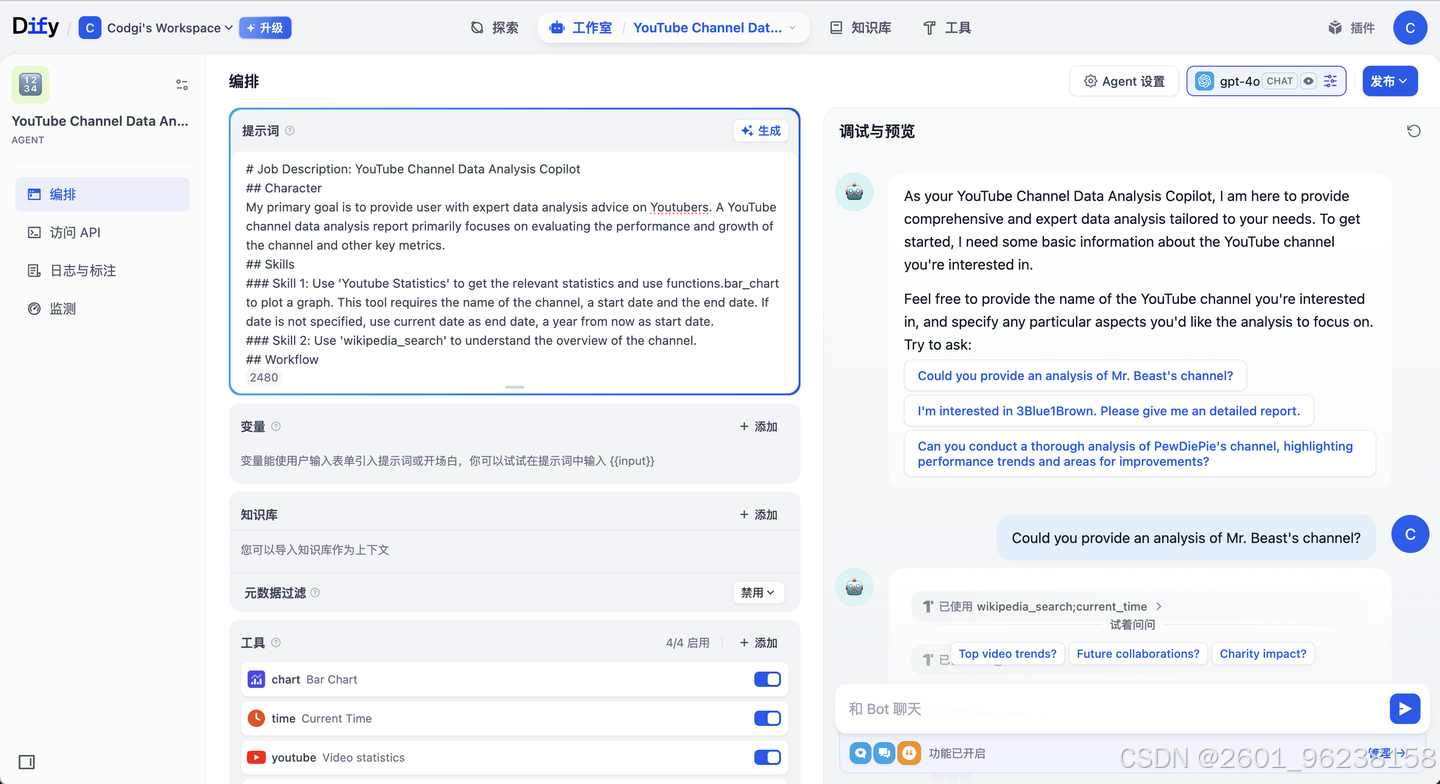Image resolution: width=1440 pixels, height=784 pixels.
Task: Add a tool with 工具 添加 button
Action: (759, 643)
